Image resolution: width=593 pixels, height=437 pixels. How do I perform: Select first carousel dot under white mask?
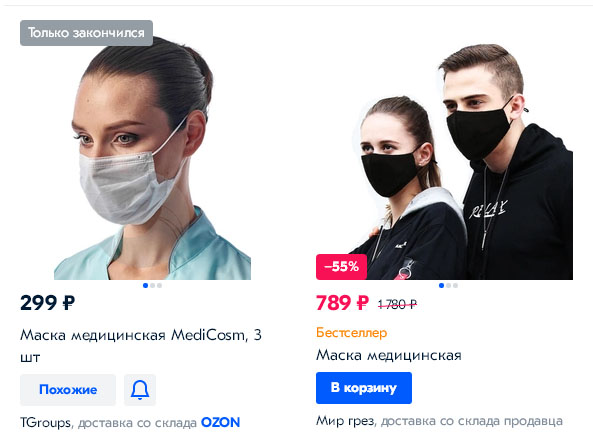point(146,285)
